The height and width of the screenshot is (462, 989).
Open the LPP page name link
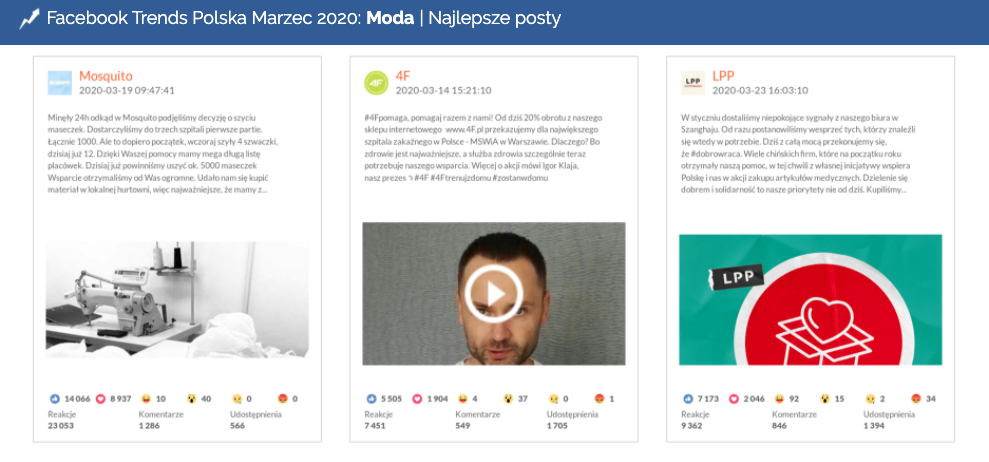723,75
